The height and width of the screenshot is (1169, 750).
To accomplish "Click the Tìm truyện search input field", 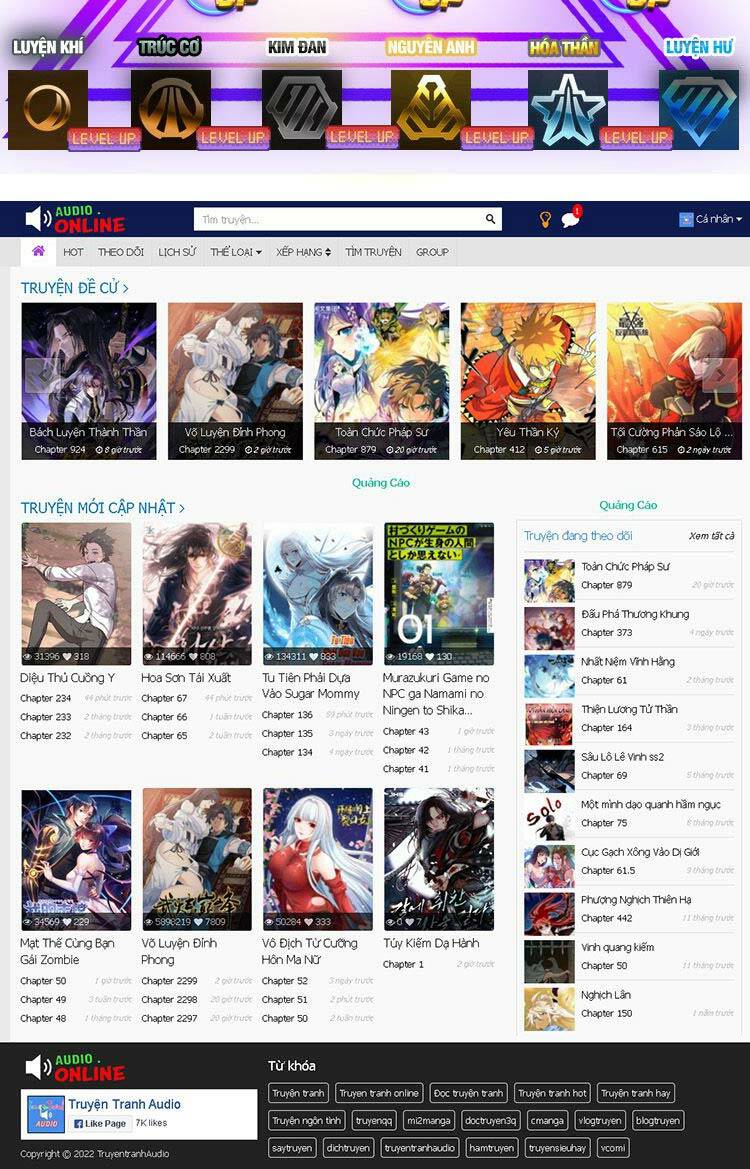I will point(338,219).
